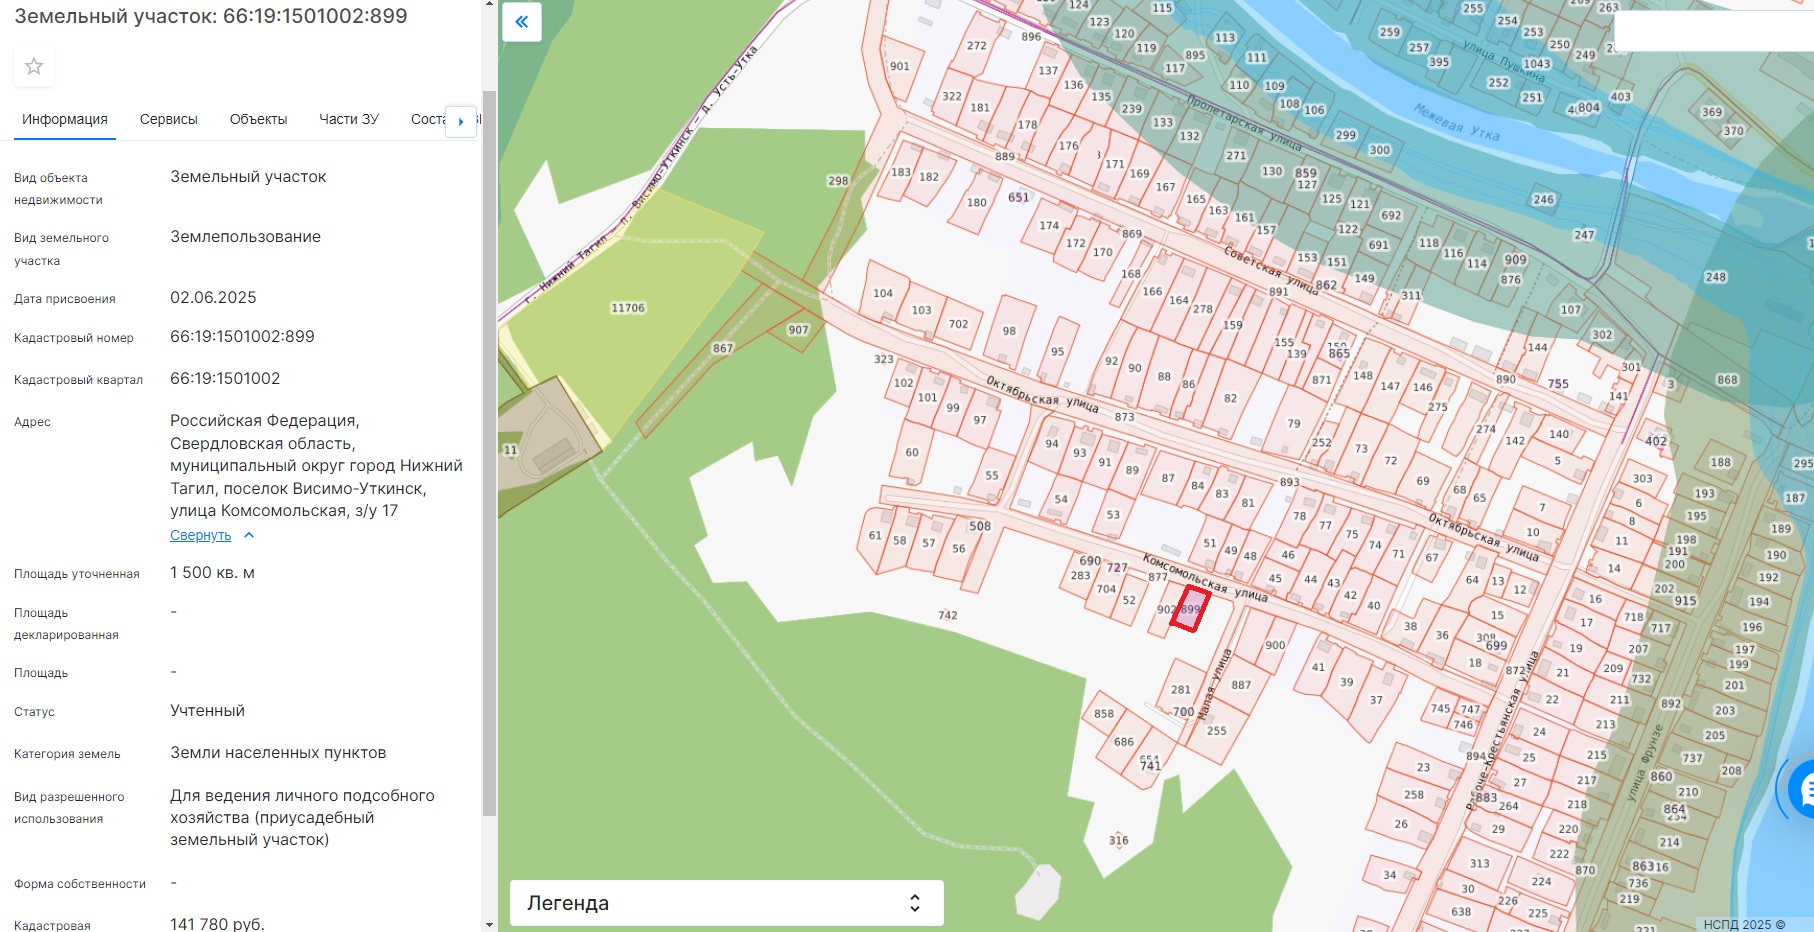The height and width of the screenshot is (932, 1814).
Task: Select parcel 900 on the map
Action: (1274, 646)
